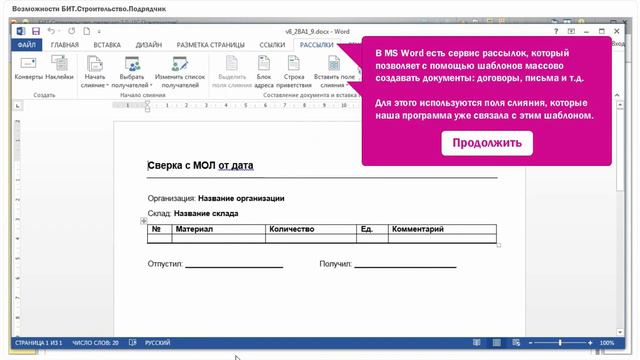
Task: Click РУССКИЙ language in status bar
Action: pyautogui.click(x=158, y=343)
